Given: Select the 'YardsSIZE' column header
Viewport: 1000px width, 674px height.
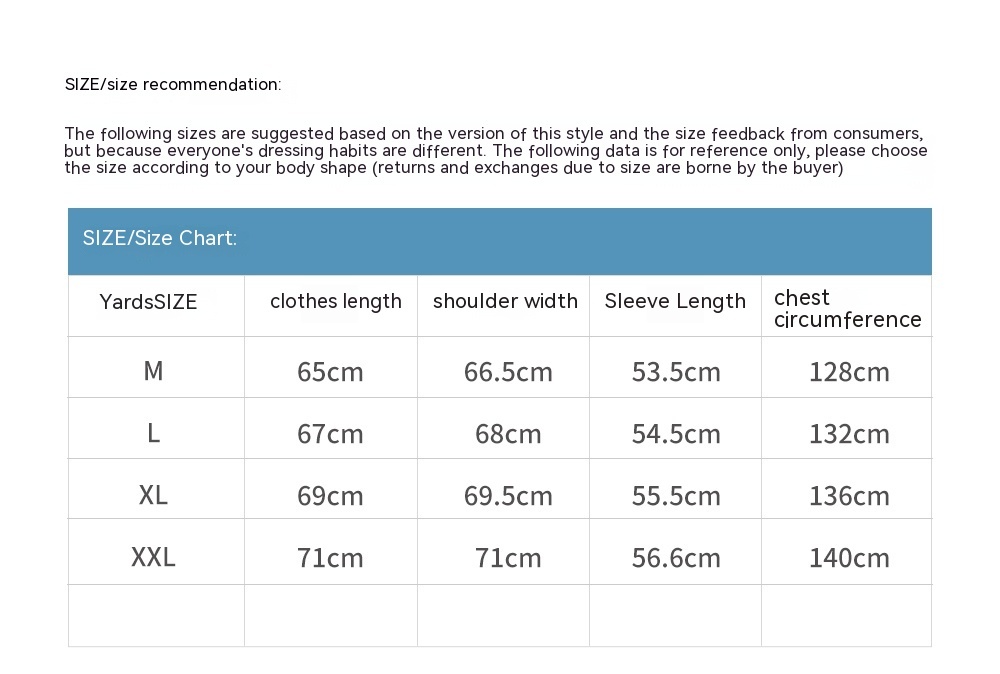Looking at the screenshot, I should [x=148, y=302].
